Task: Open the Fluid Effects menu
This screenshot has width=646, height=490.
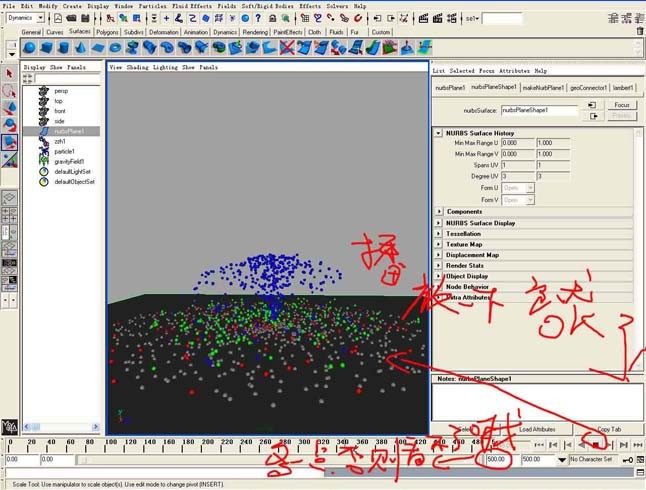Action: 192,6
